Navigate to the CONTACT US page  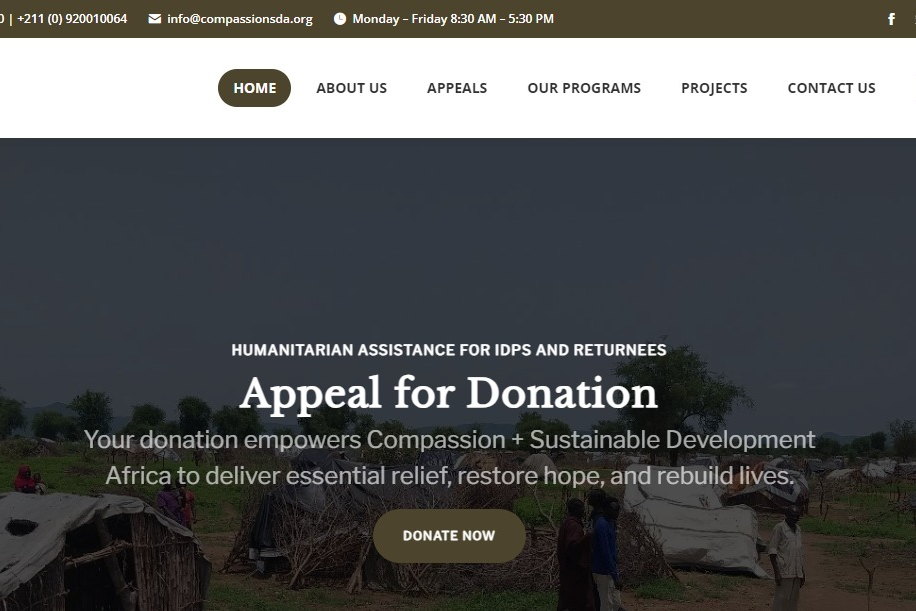pyautogui.click(x=831, y=88)
